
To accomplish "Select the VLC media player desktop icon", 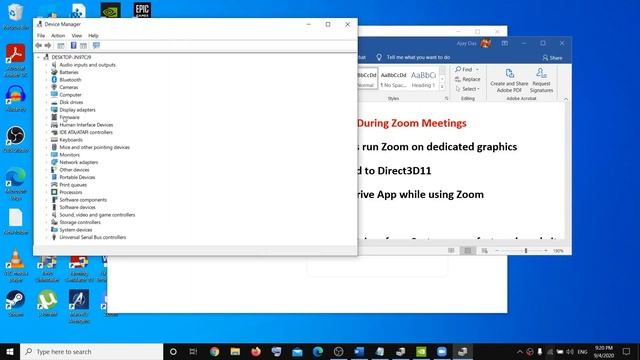I will (16, 266).
